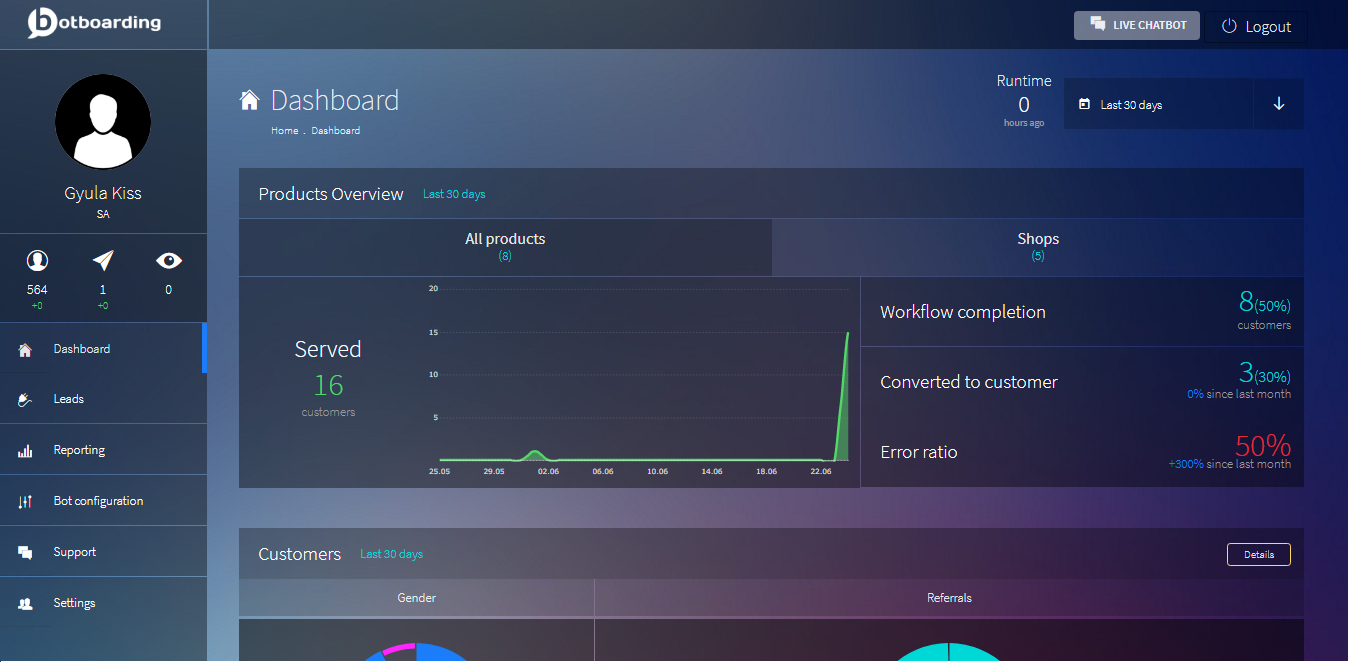This screenshot has width=1348, height=662.
Task: Click the calendar icon in date range selector
Action: click(x=1084, y=104)
